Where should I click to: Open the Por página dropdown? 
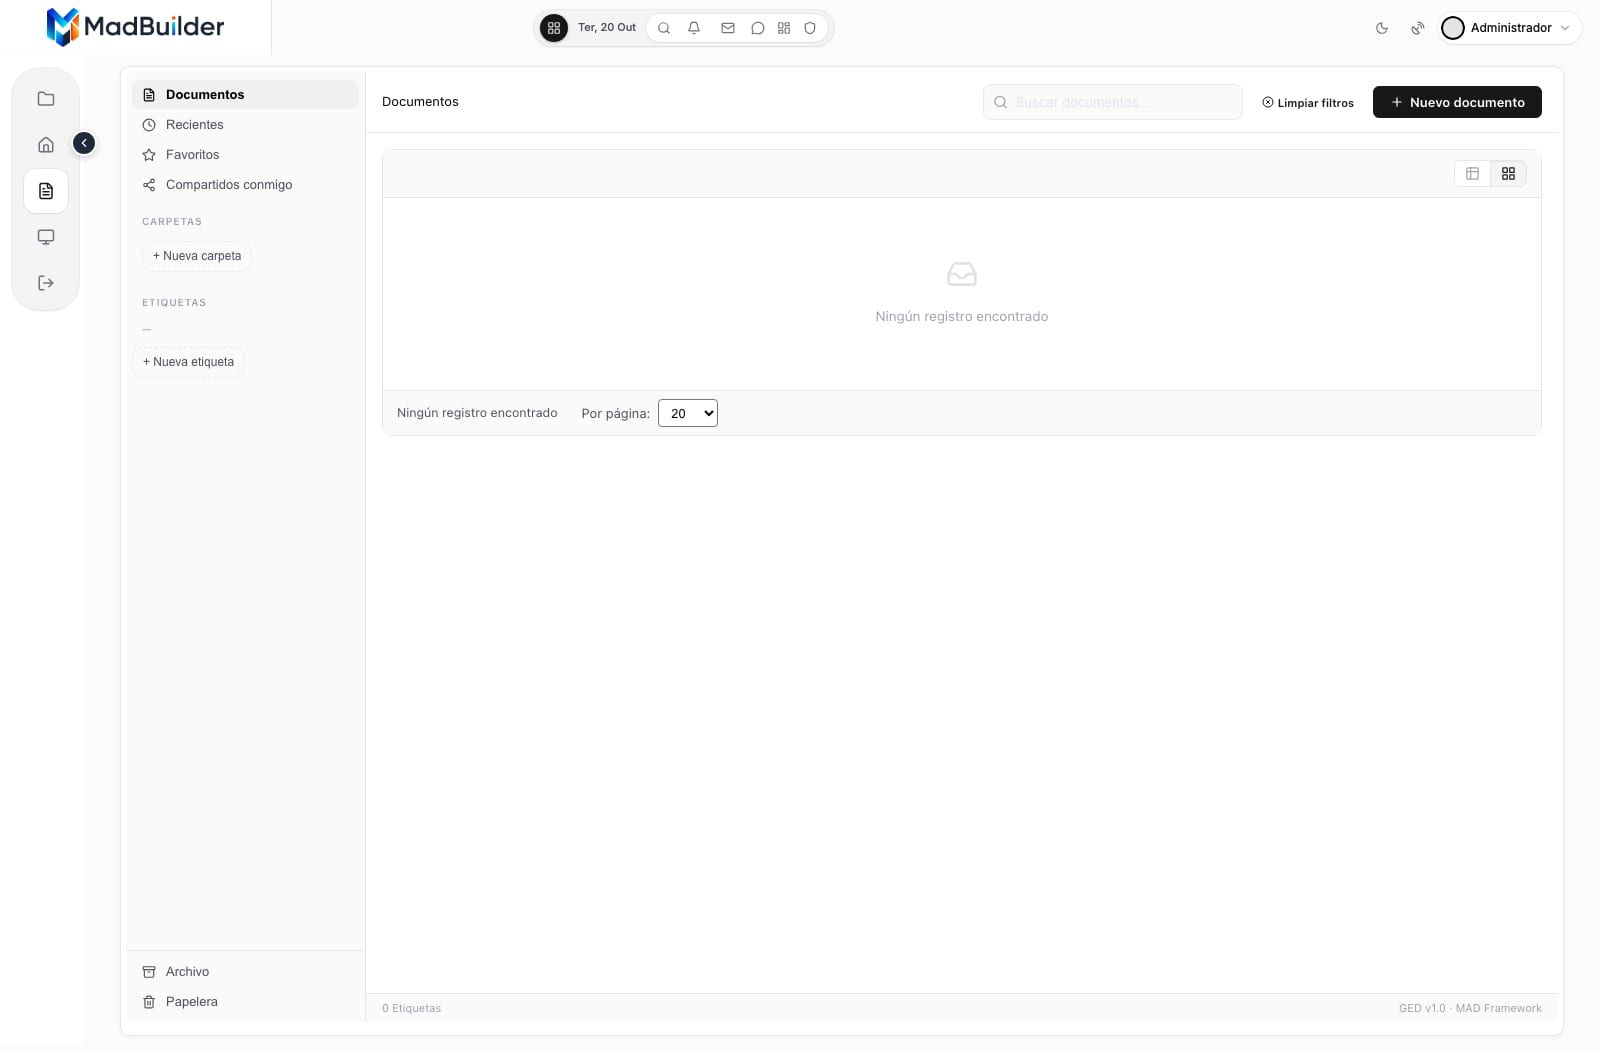[x=688, y=413]
